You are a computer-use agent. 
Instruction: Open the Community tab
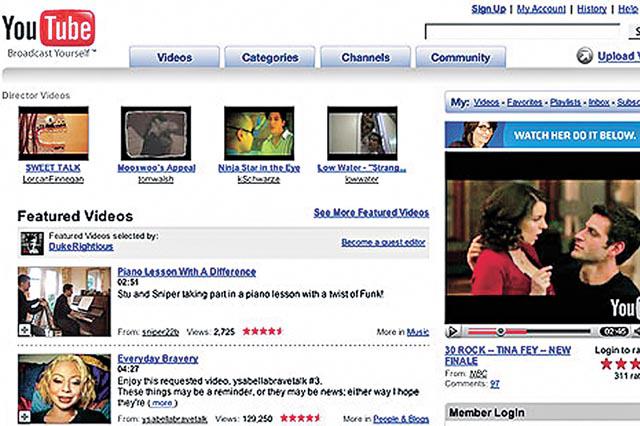(460, 57)
